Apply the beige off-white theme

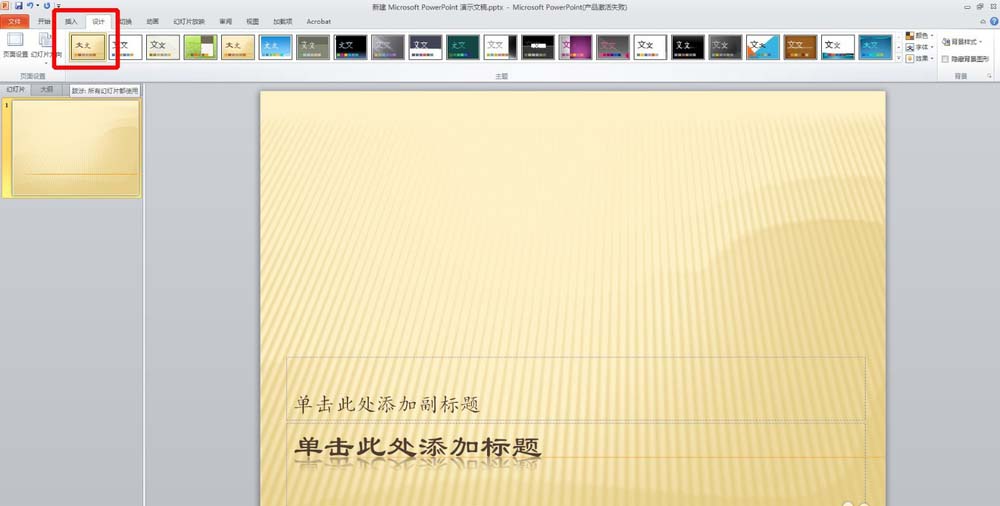163,47
